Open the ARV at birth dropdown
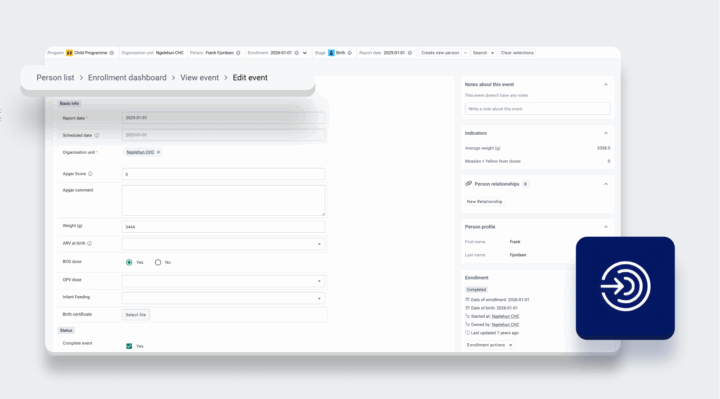 pos(223,244)
